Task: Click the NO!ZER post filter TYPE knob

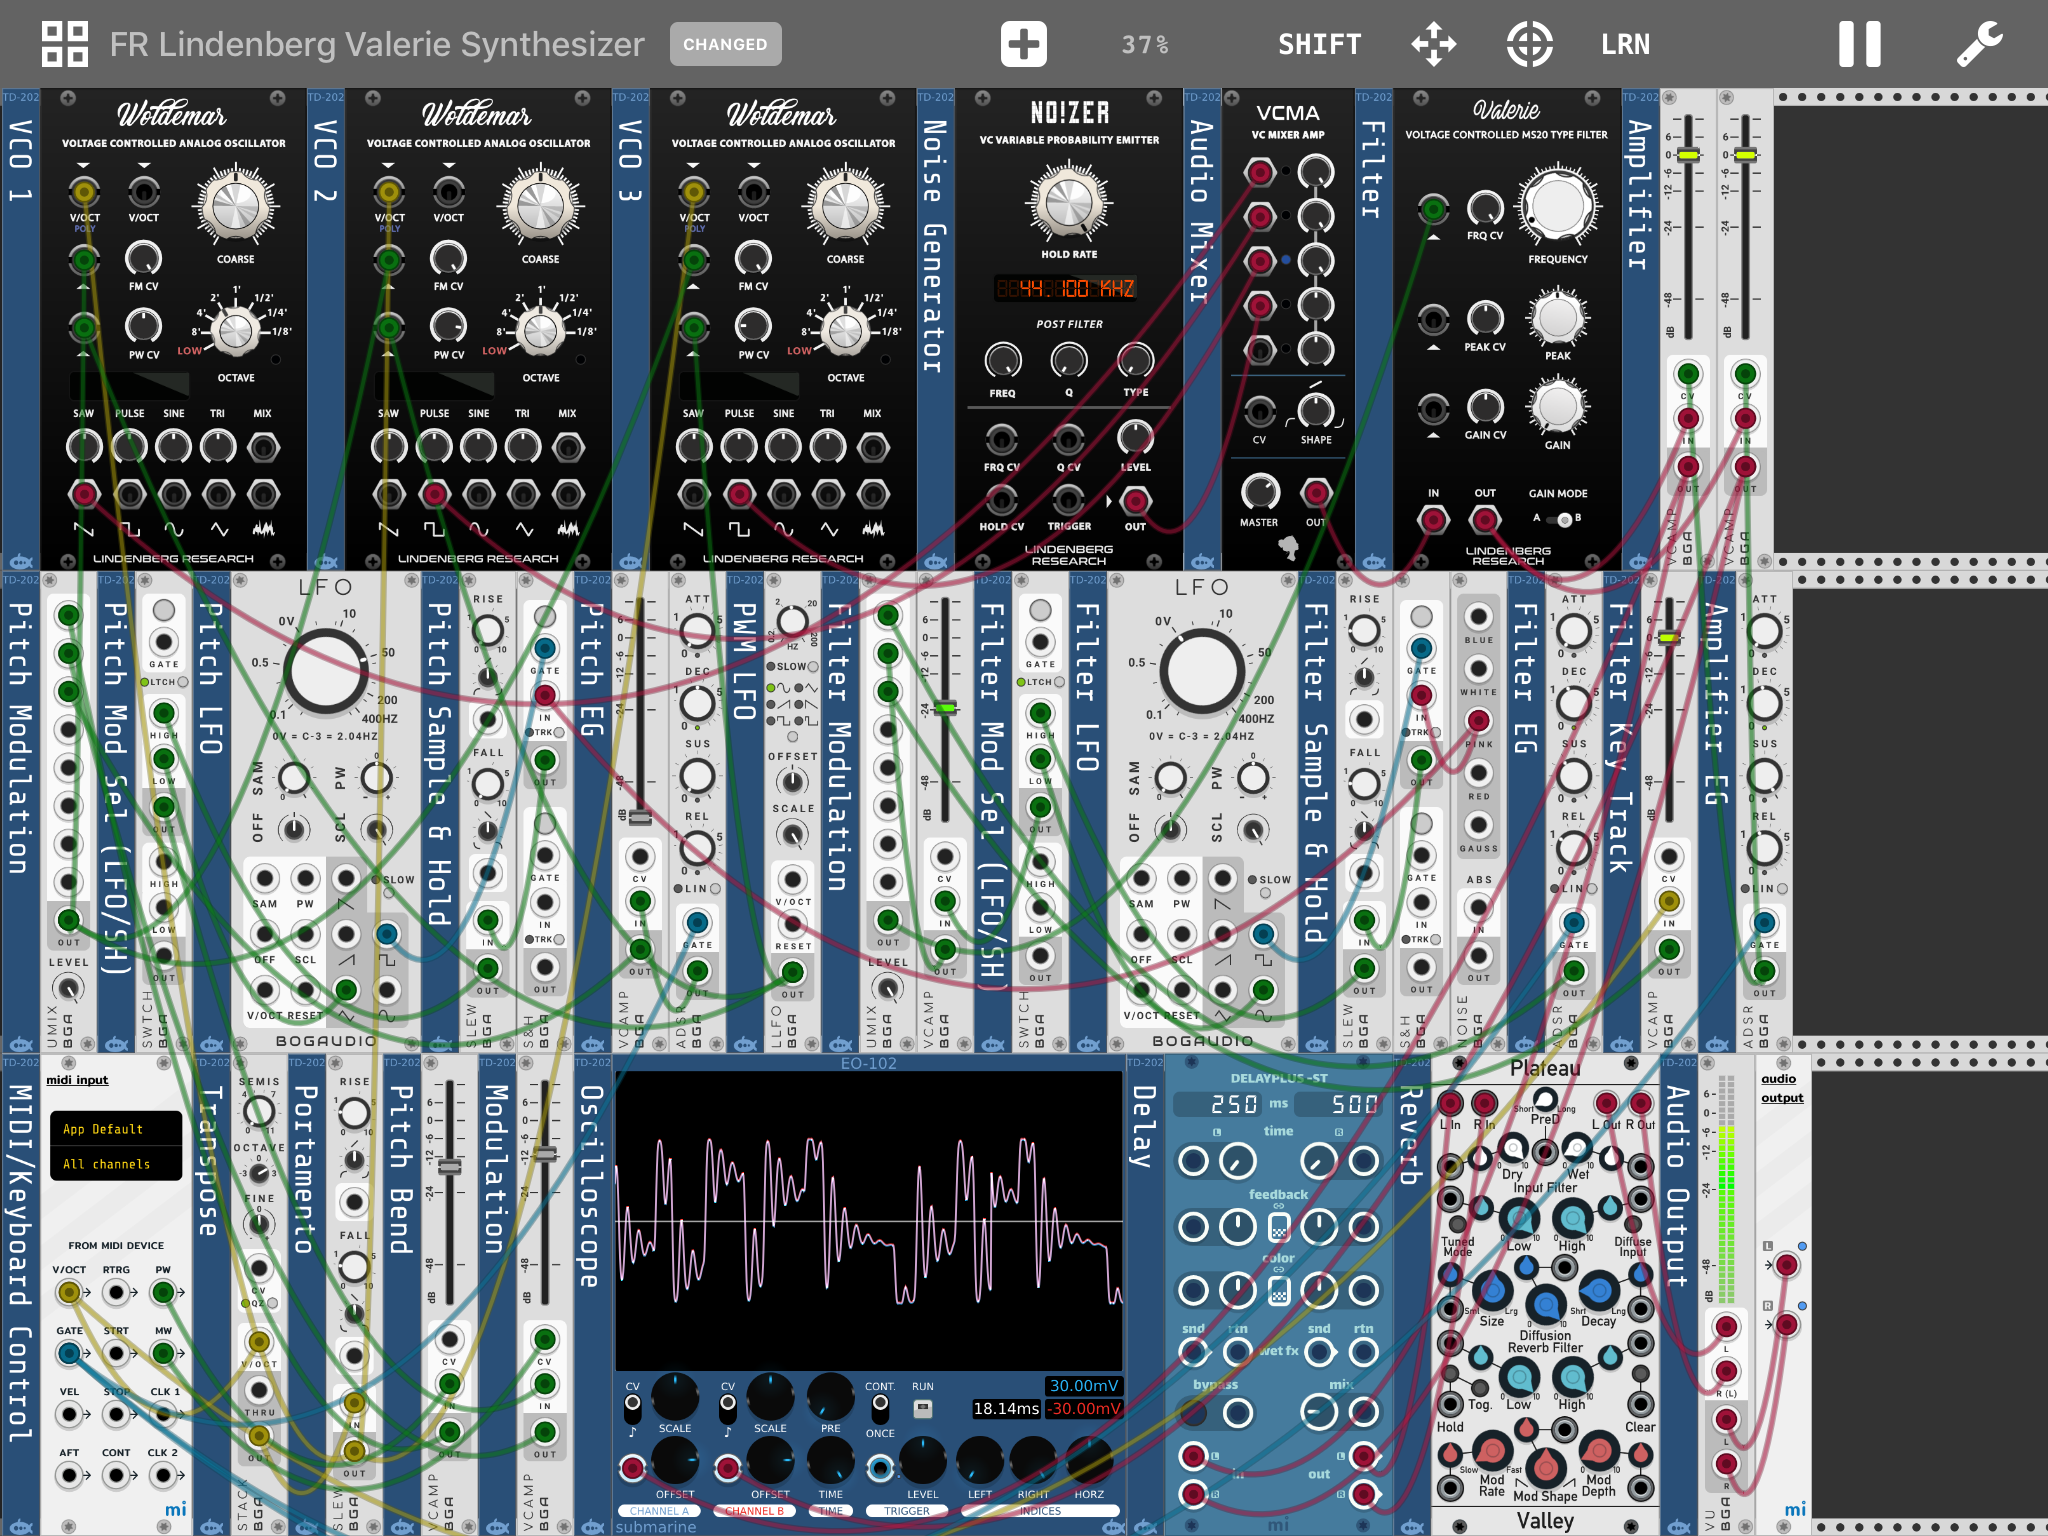Action: click(x=1135, y=361)
